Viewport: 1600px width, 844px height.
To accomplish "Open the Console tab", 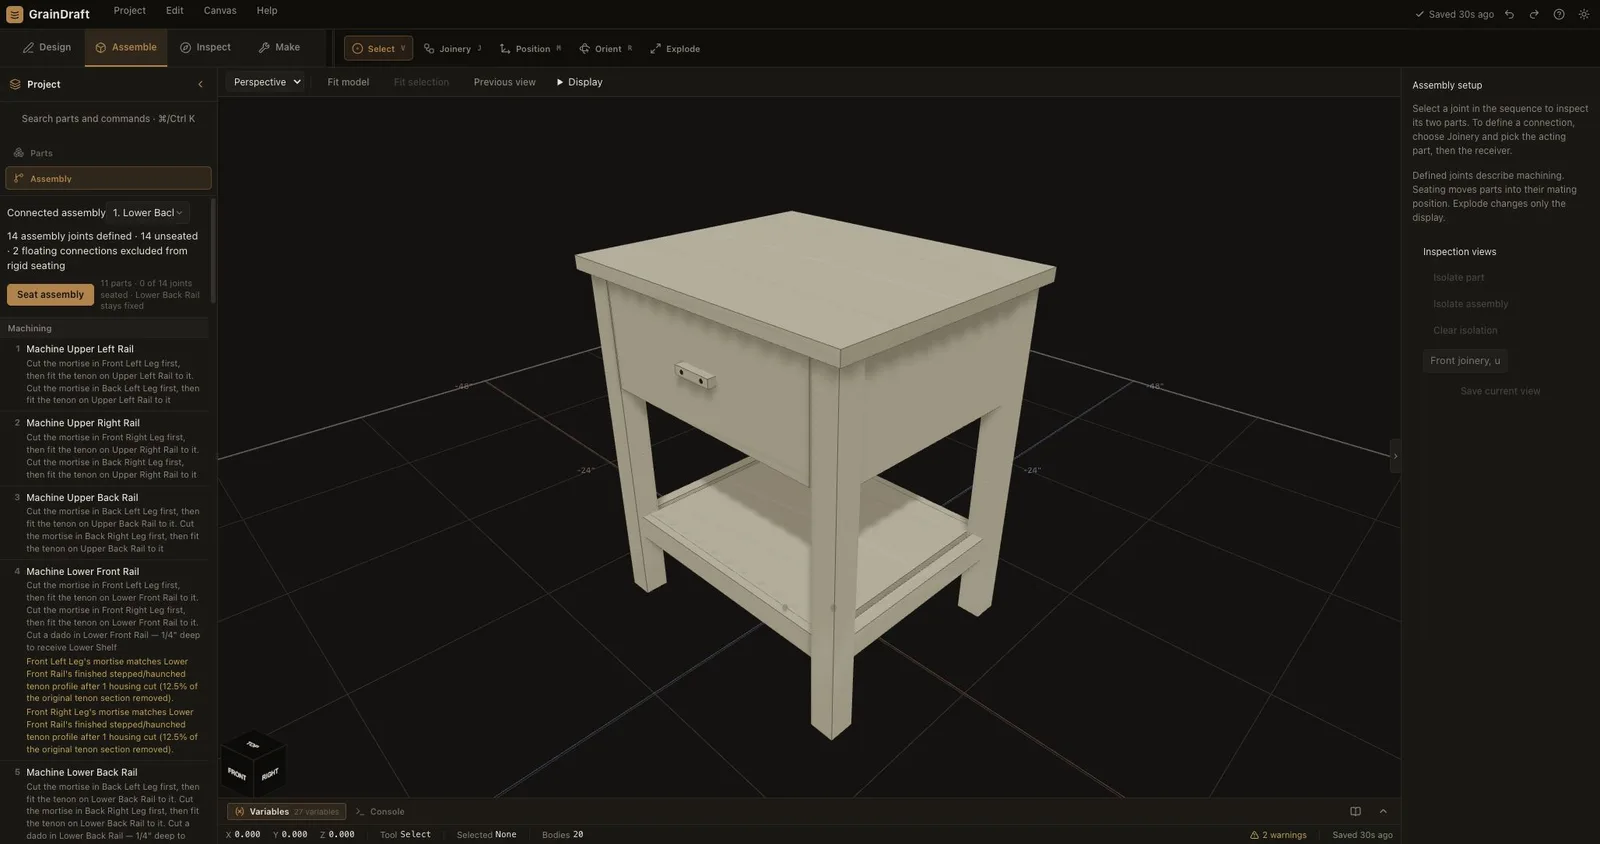I will coord(380,811).
